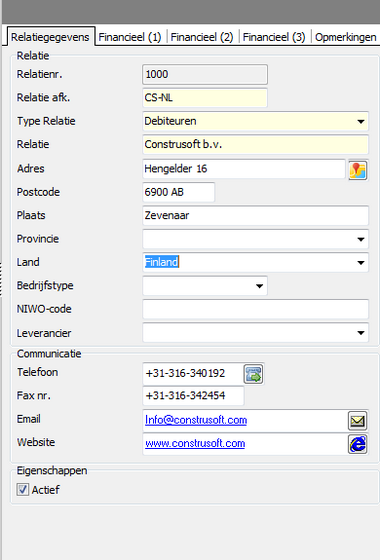This screenshot has width=380, height=560.
Task: Switch to the Opmerkingen tab
Action: click(346, 37)
